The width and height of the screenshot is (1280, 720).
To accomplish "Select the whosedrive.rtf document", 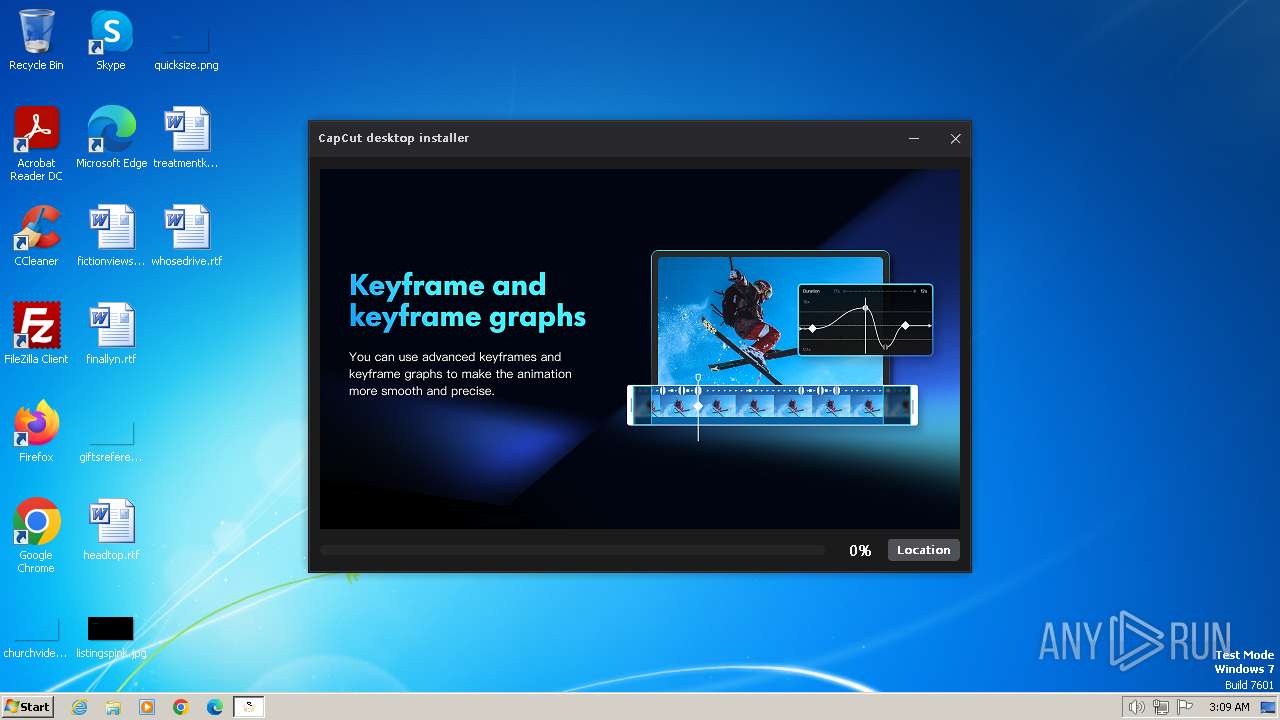I will pyautogui.click(x=186, y=236).
